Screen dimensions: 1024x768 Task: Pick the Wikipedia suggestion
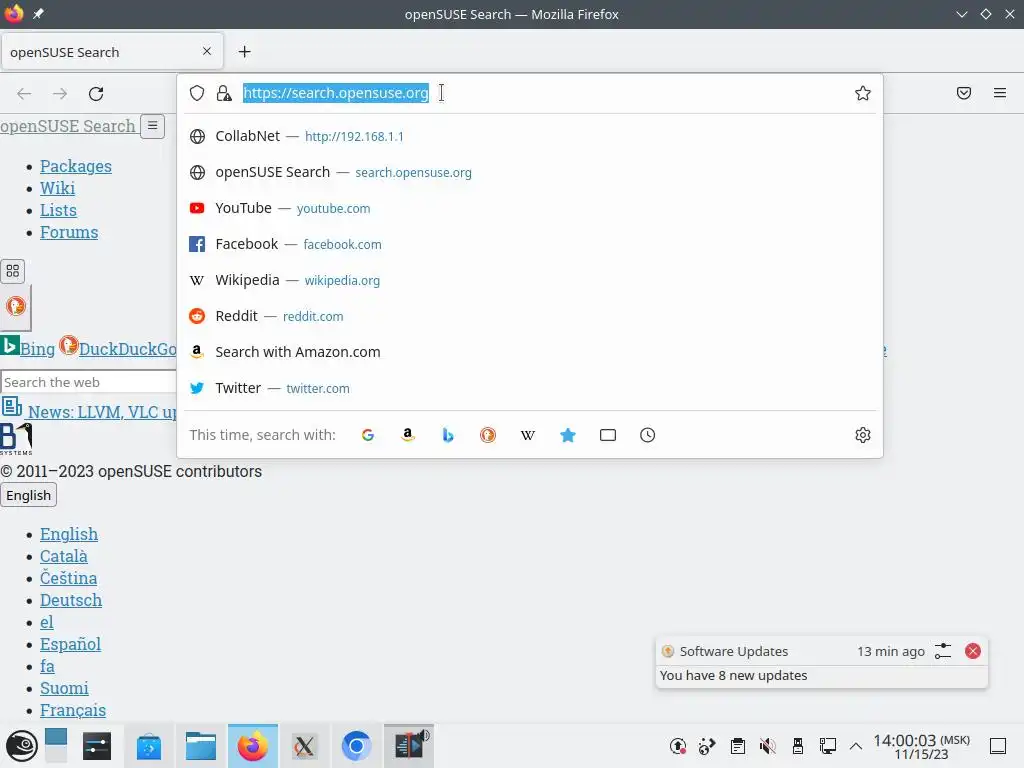[530, 280]
